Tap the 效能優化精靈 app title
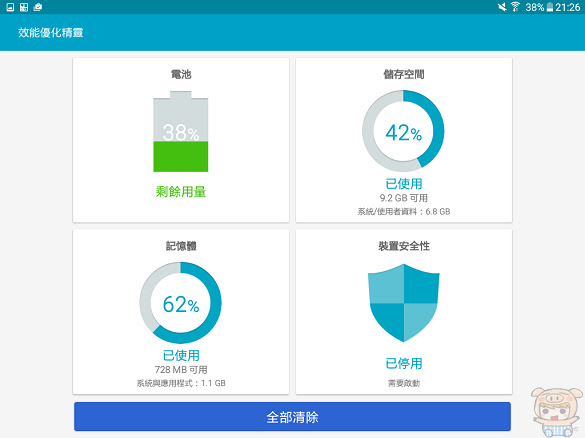 coord(50,32)
